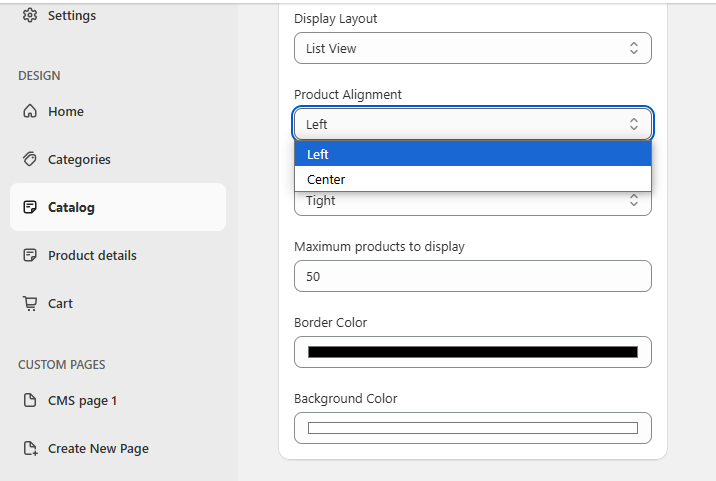Open the dropdown showing Tight

coord(473,203)
